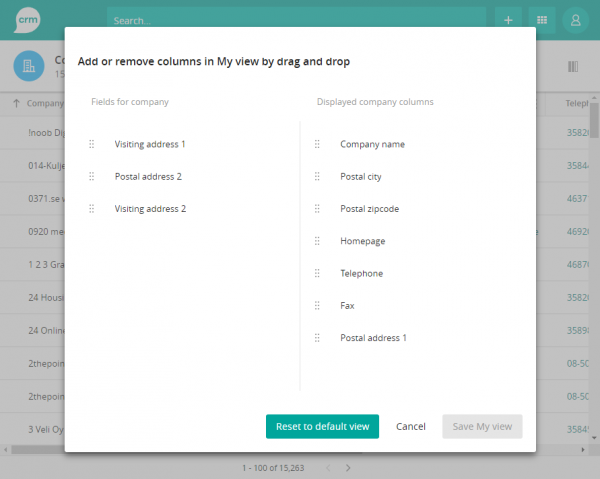The image size is (600, 479).
Task: Click the drag handle beside Postal city
Action: click(x=317, y=177)
